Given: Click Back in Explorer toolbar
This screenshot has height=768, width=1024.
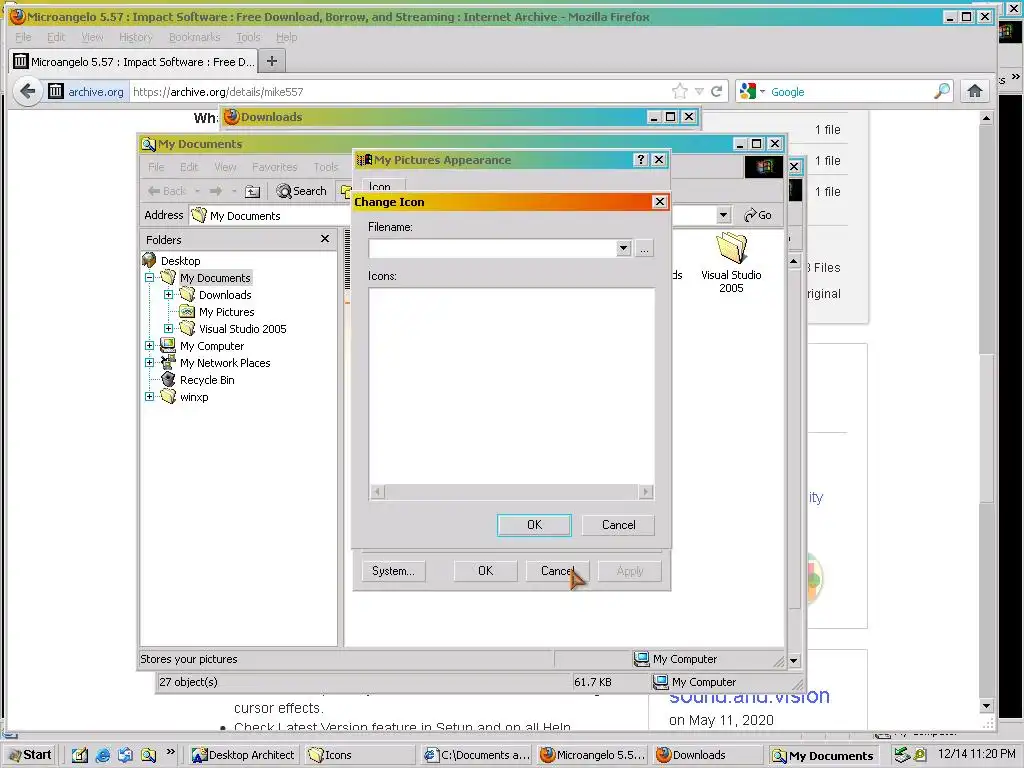Looking at the screenshot, I should pos(168,191).
